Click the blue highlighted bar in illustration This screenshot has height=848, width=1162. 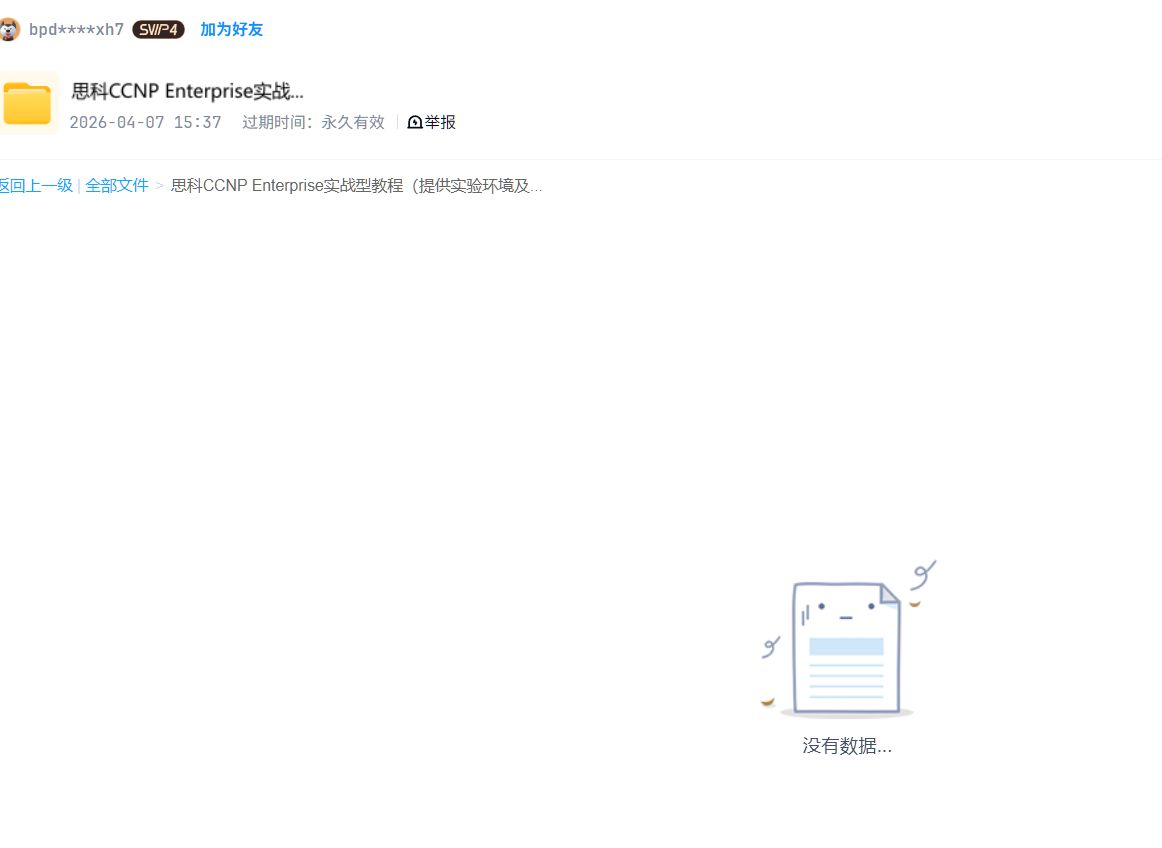(846, 646)
